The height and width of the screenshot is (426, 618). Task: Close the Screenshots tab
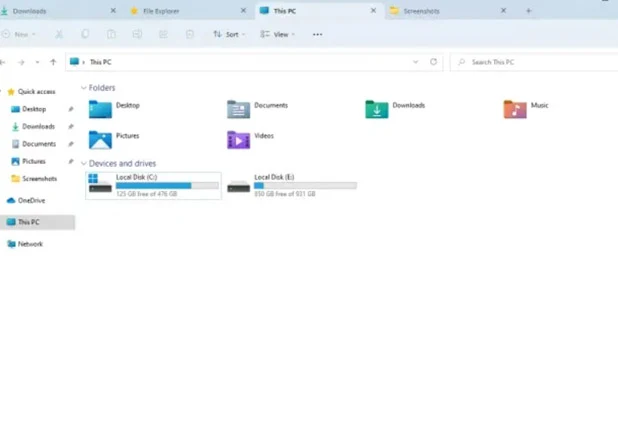coord(503,11)
